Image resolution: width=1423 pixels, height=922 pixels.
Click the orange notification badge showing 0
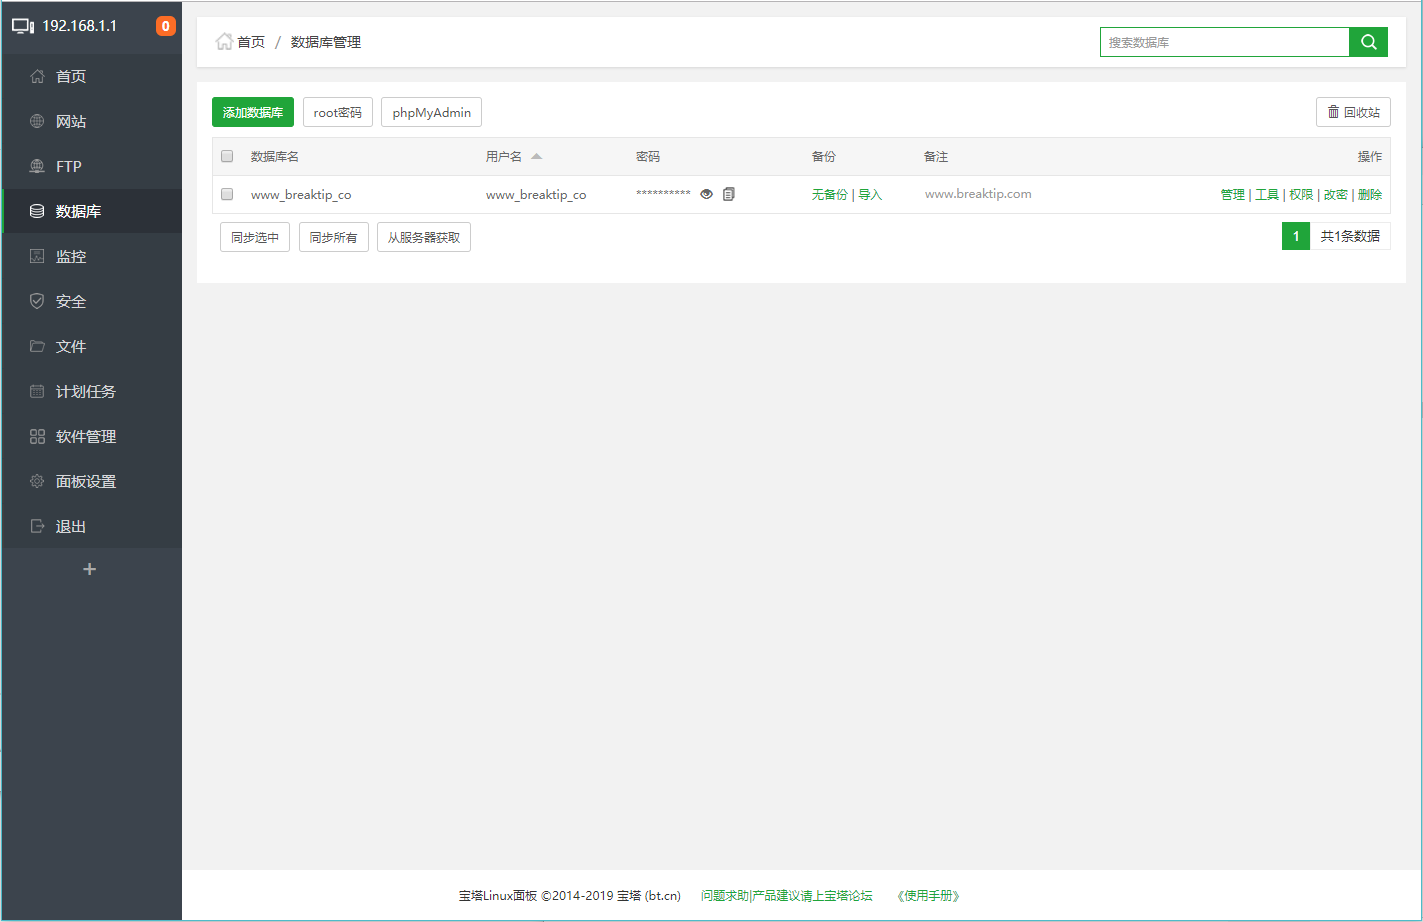click(165, 26)
